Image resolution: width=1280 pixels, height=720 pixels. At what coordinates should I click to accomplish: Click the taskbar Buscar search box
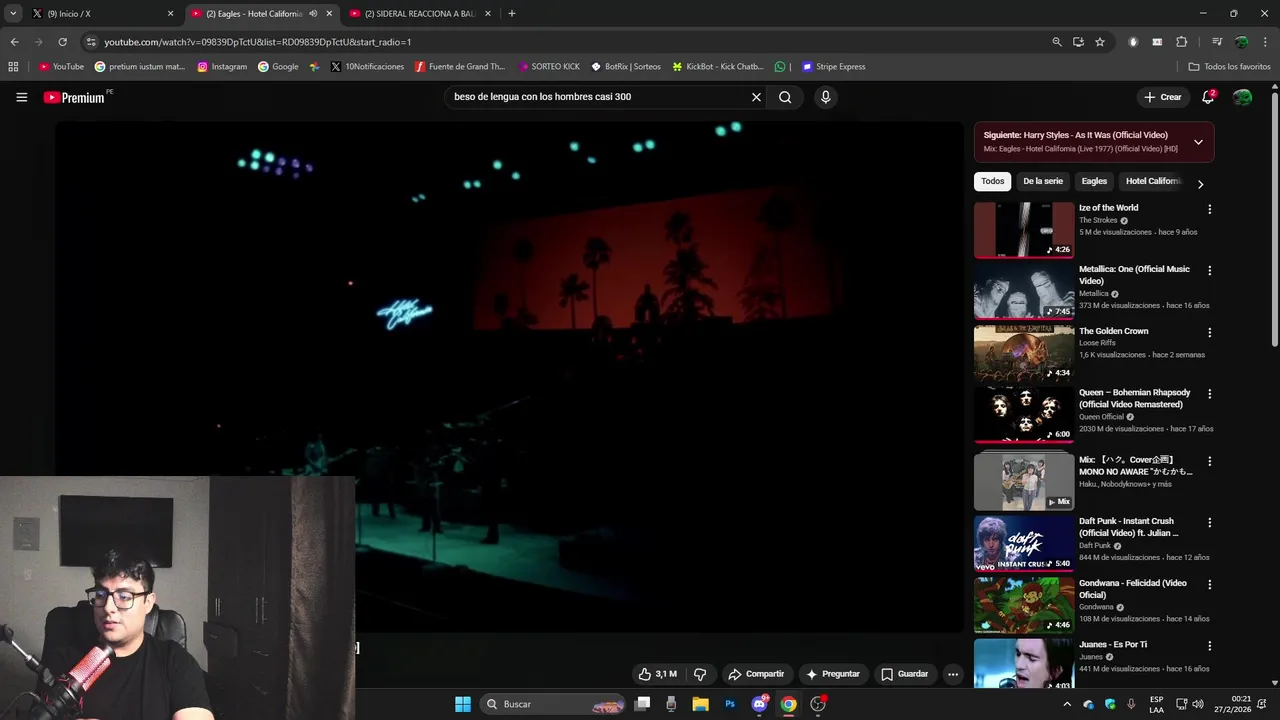554,704
